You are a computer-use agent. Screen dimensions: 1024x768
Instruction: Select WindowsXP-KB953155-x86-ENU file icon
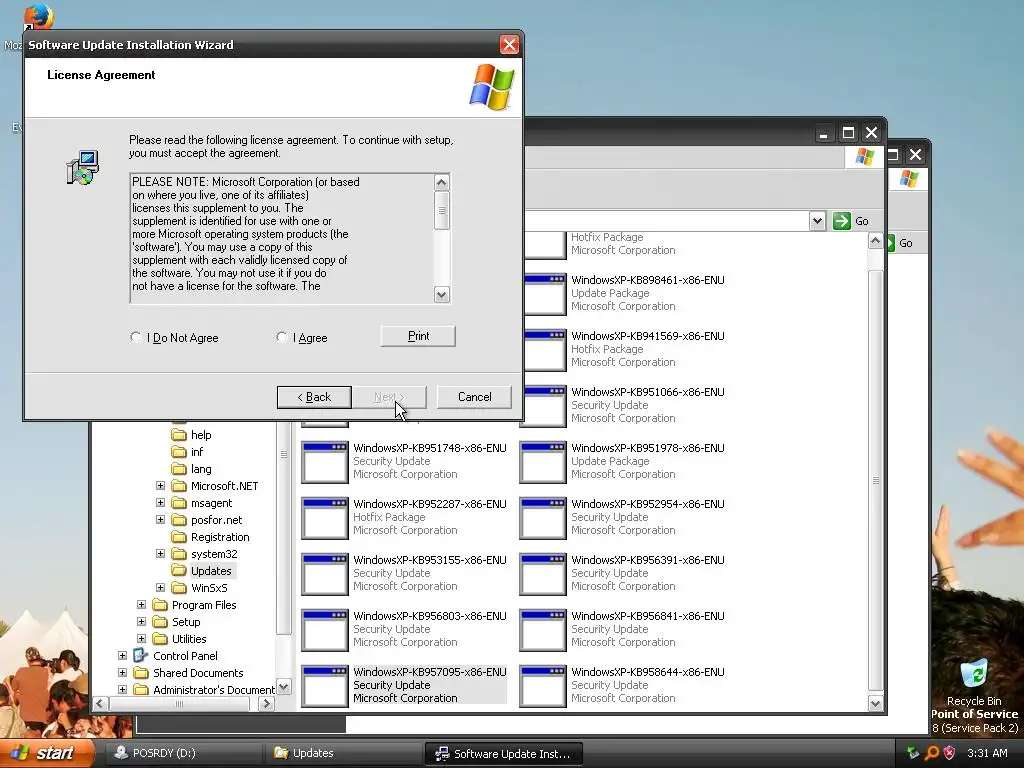[x=325, y=575]
